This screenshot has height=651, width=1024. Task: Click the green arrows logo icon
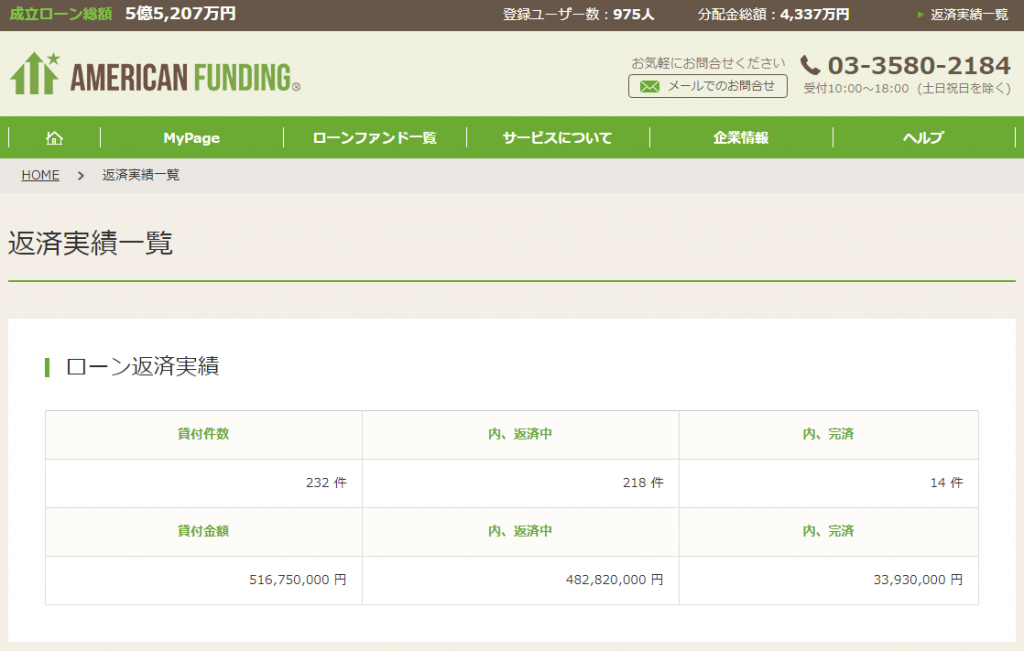[x=35, y=73]
